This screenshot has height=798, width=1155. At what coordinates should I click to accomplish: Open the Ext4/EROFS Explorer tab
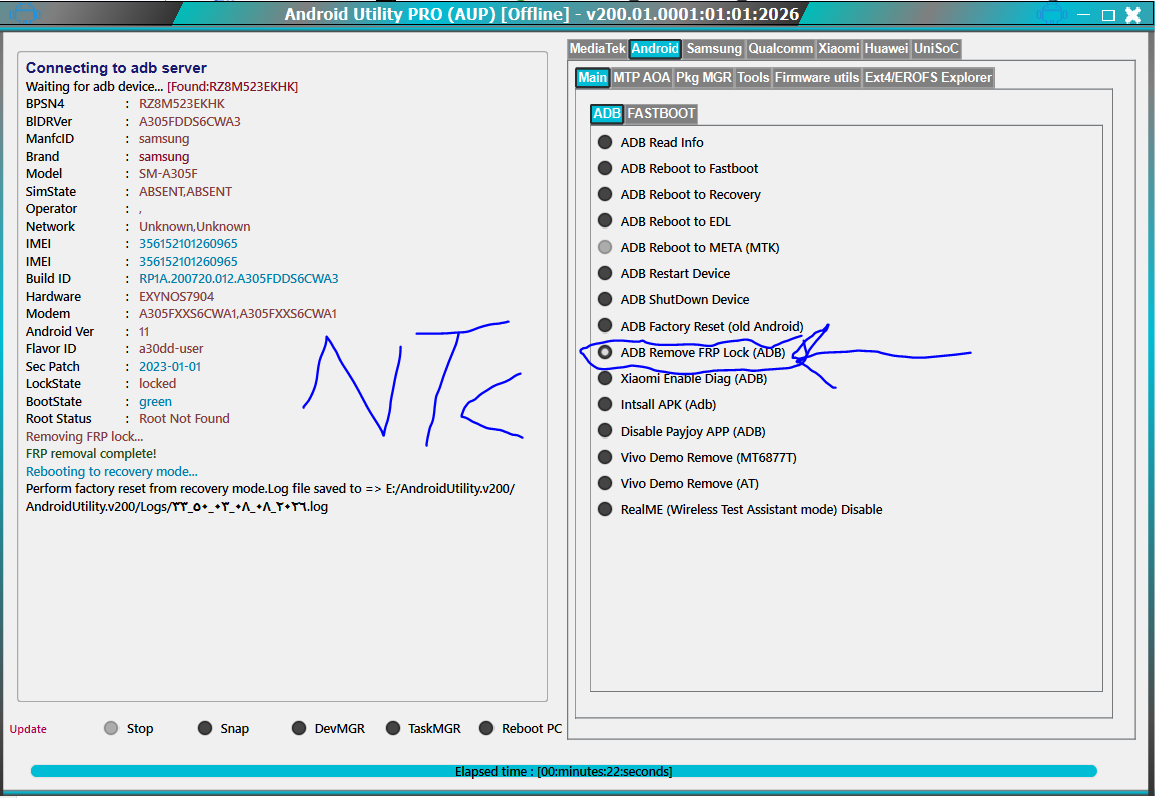coord(928,77)
